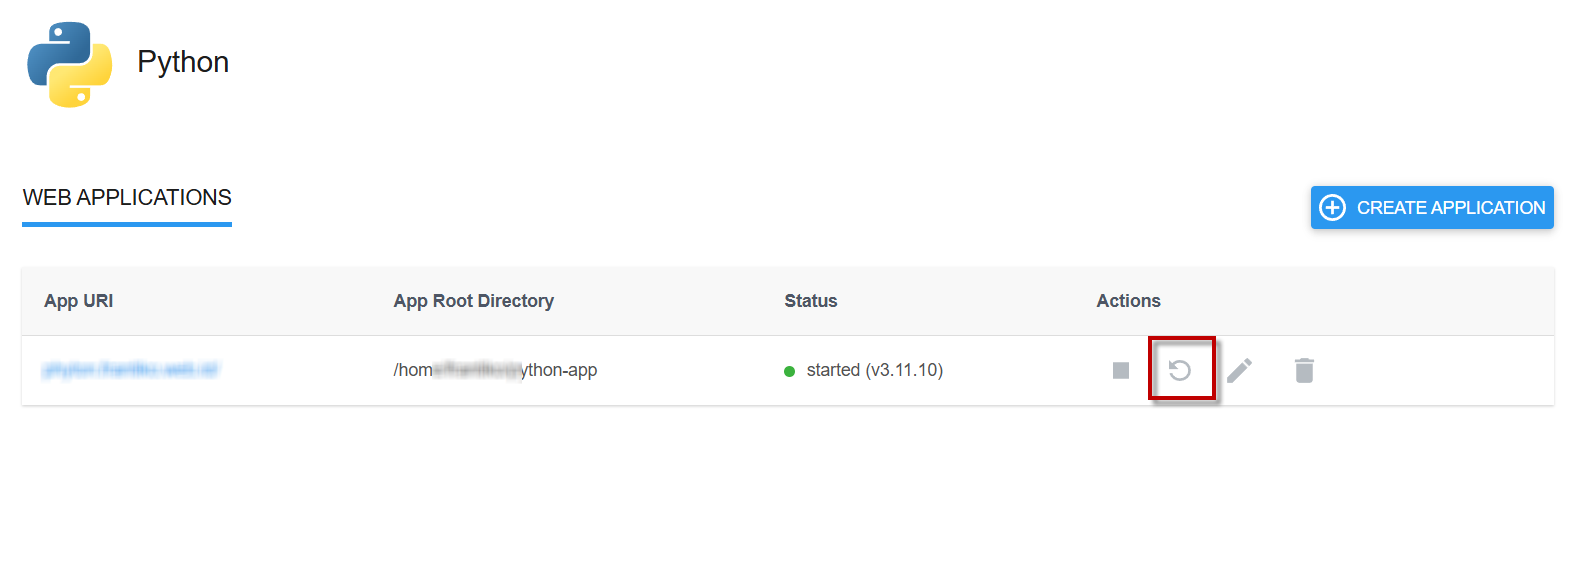Click the plus circle icon
This screenshot has height=578, width=1580.
pos(1332,207)
